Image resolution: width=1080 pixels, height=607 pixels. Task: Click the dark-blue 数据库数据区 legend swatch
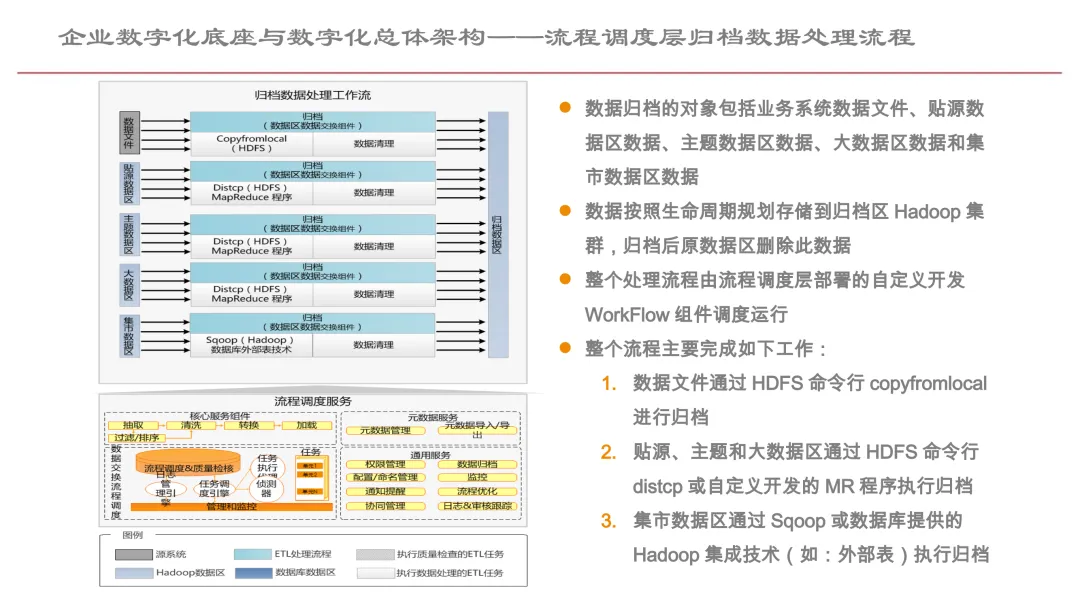coord(253,573)
